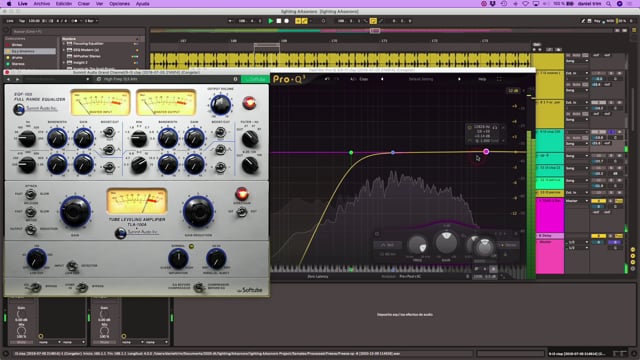Flip the right-side top Boost/Cut switch
Viewport: 640px width, 360px height.
click(x=220, y=132)
